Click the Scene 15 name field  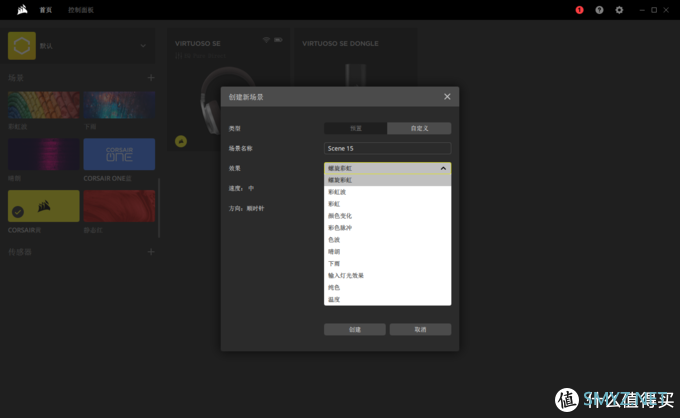[x=387, y=148]
